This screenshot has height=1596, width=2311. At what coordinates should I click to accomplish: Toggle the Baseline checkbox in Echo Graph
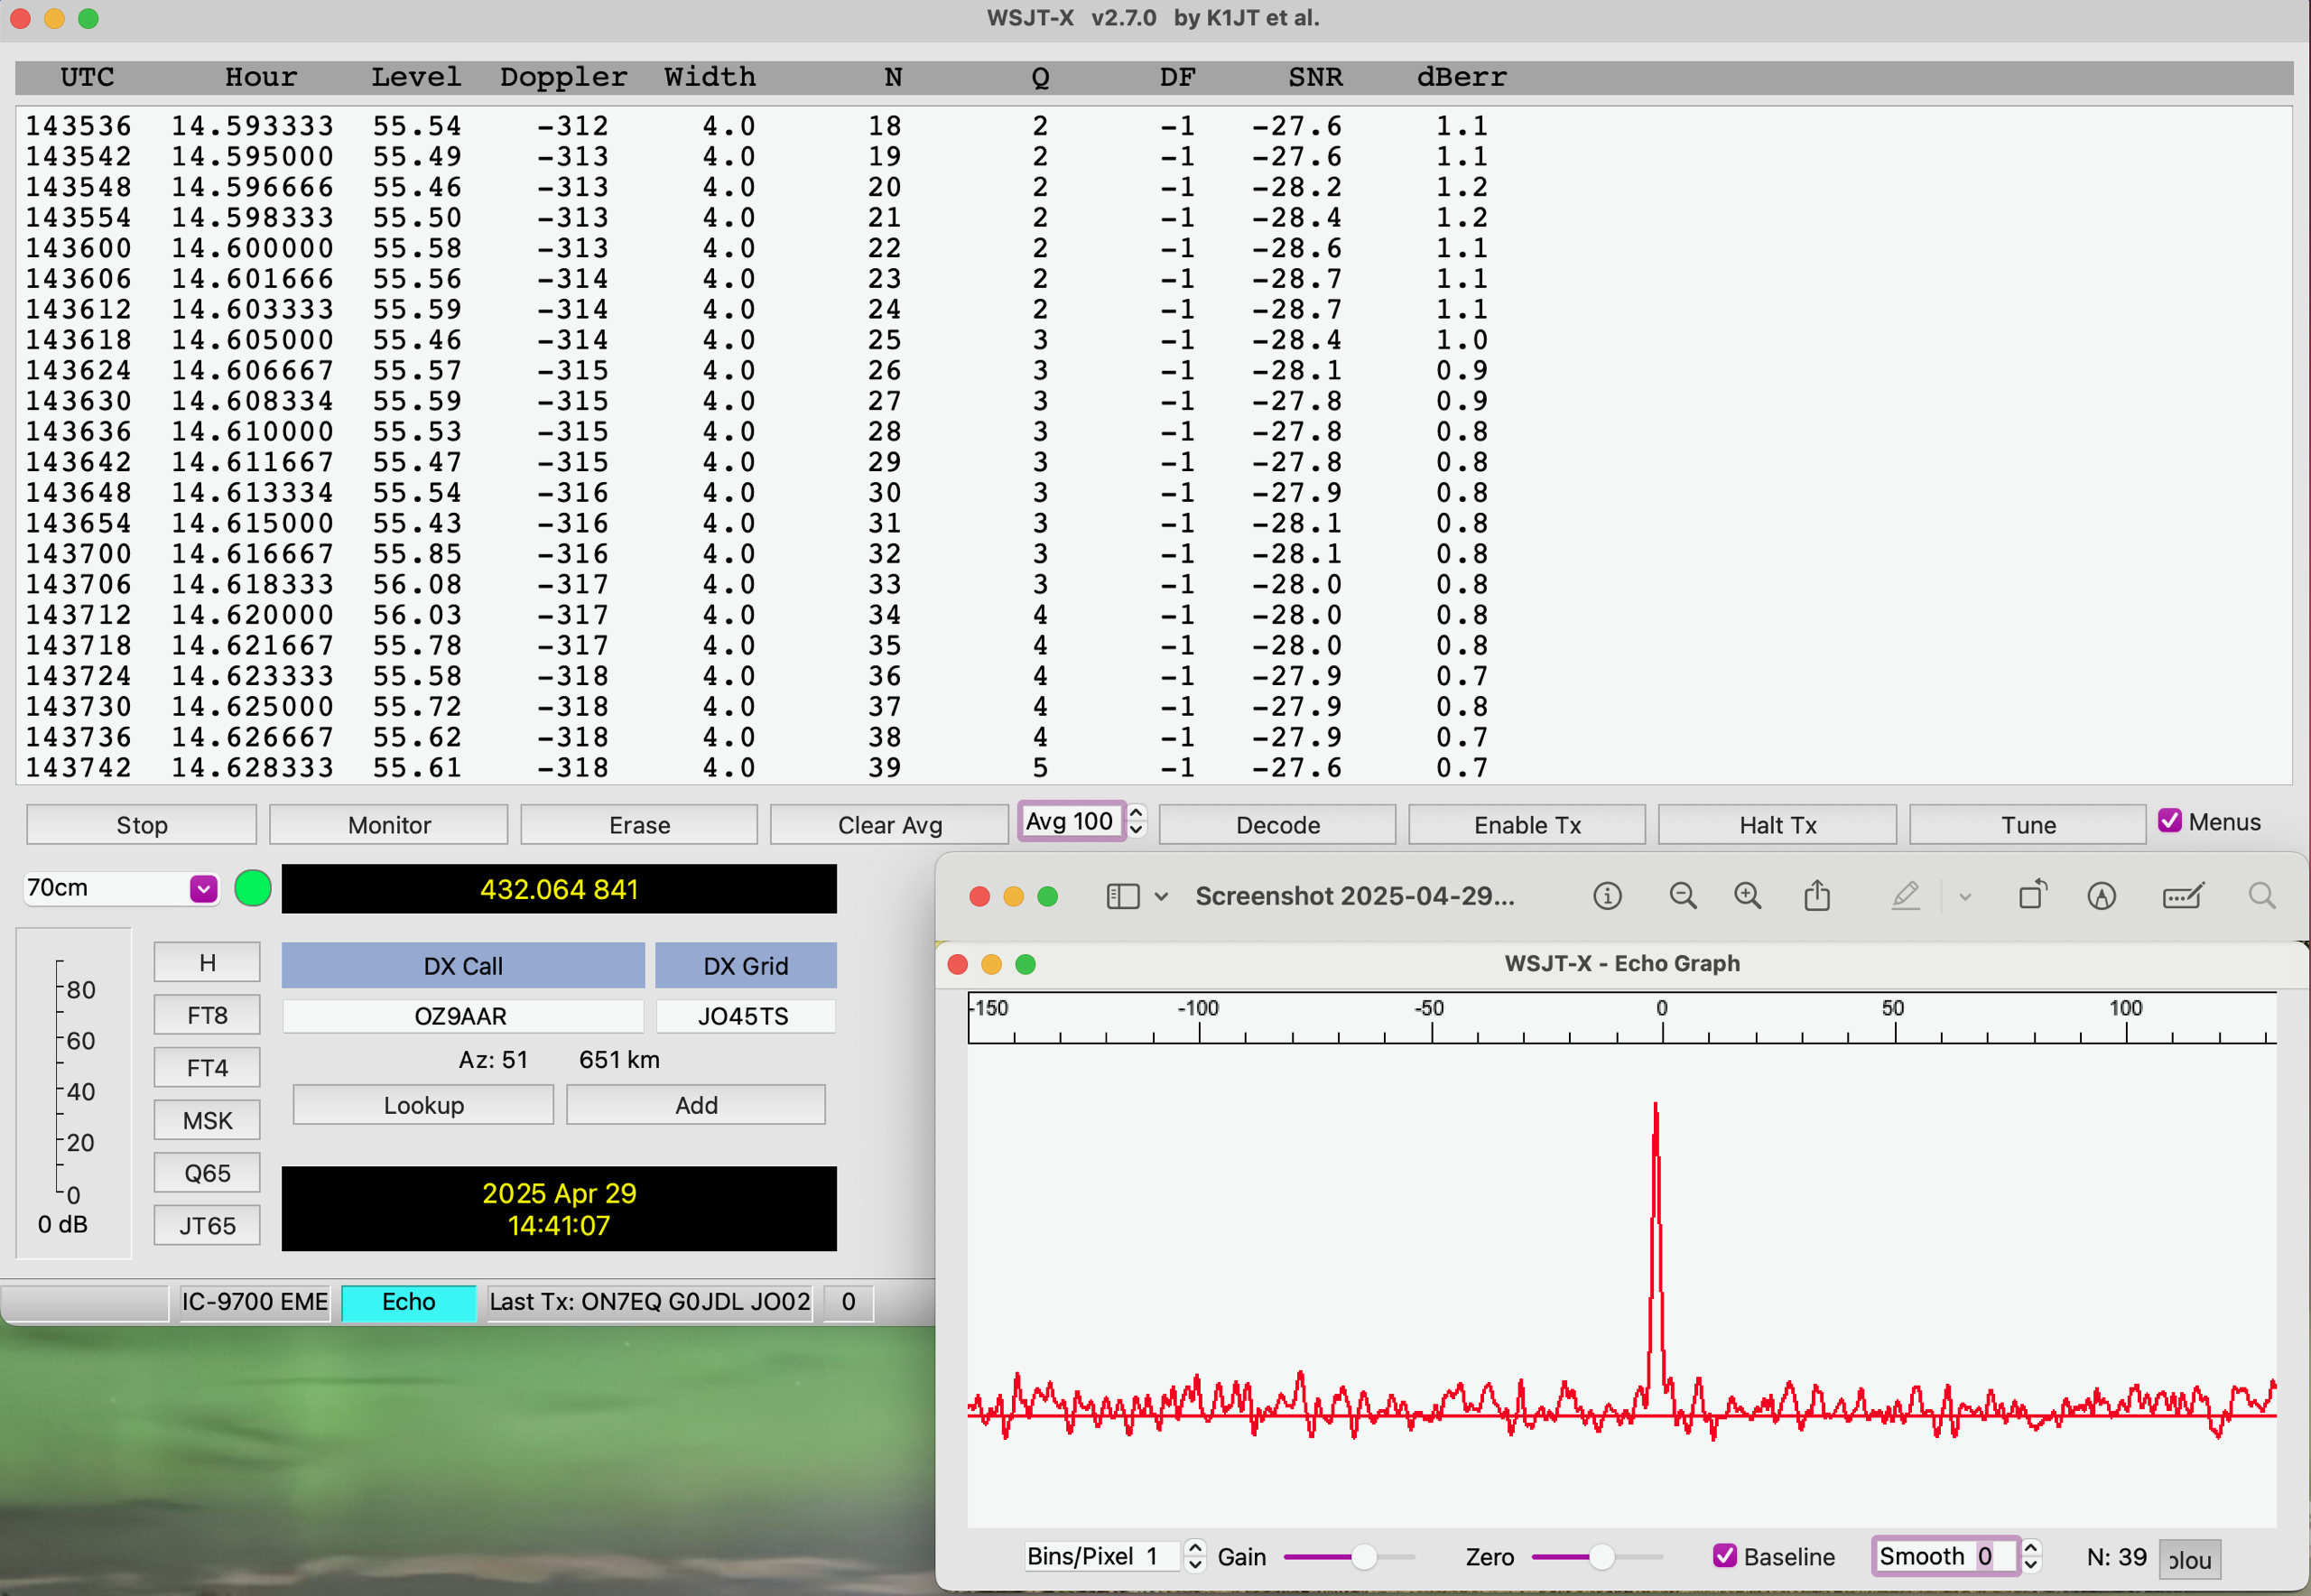(x=1725, y=1556)
